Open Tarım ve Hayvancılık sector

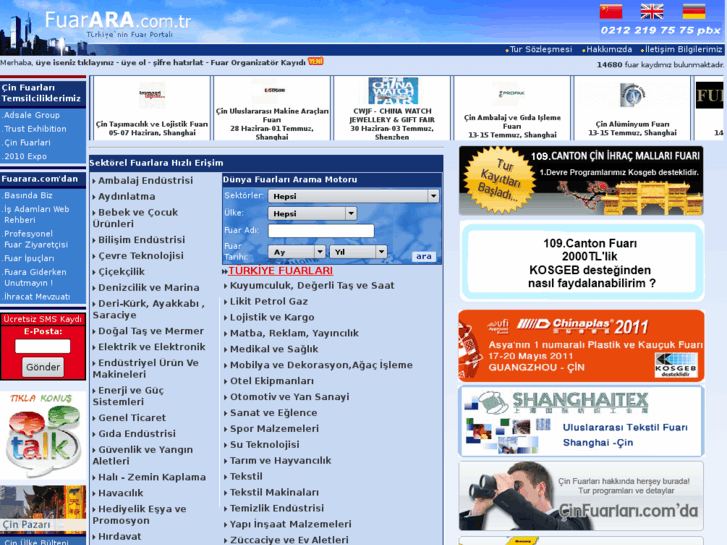(281, 460)
